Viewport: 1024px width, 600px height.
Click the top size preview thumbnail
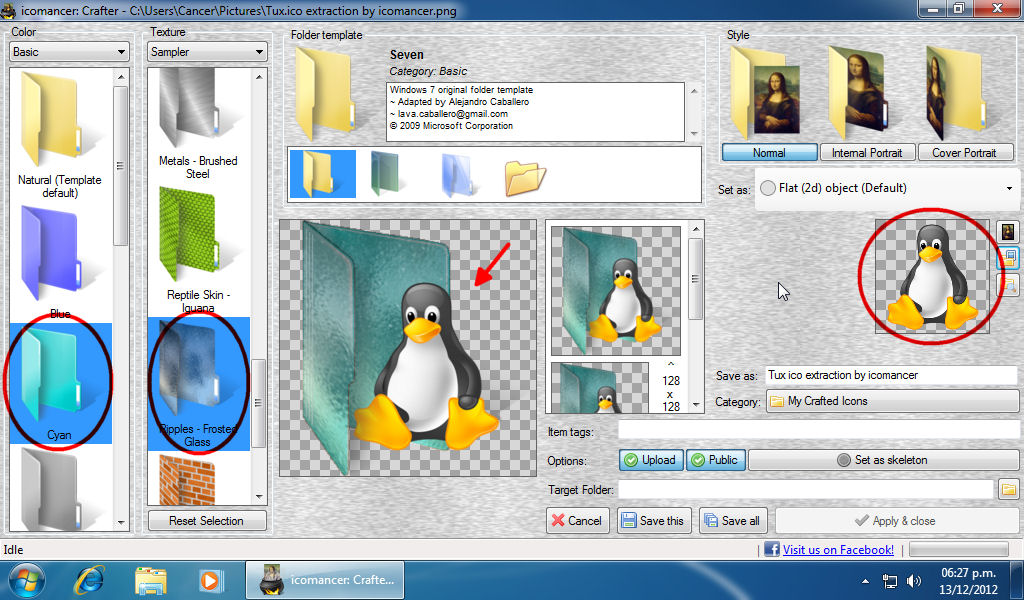coord(616,291)
